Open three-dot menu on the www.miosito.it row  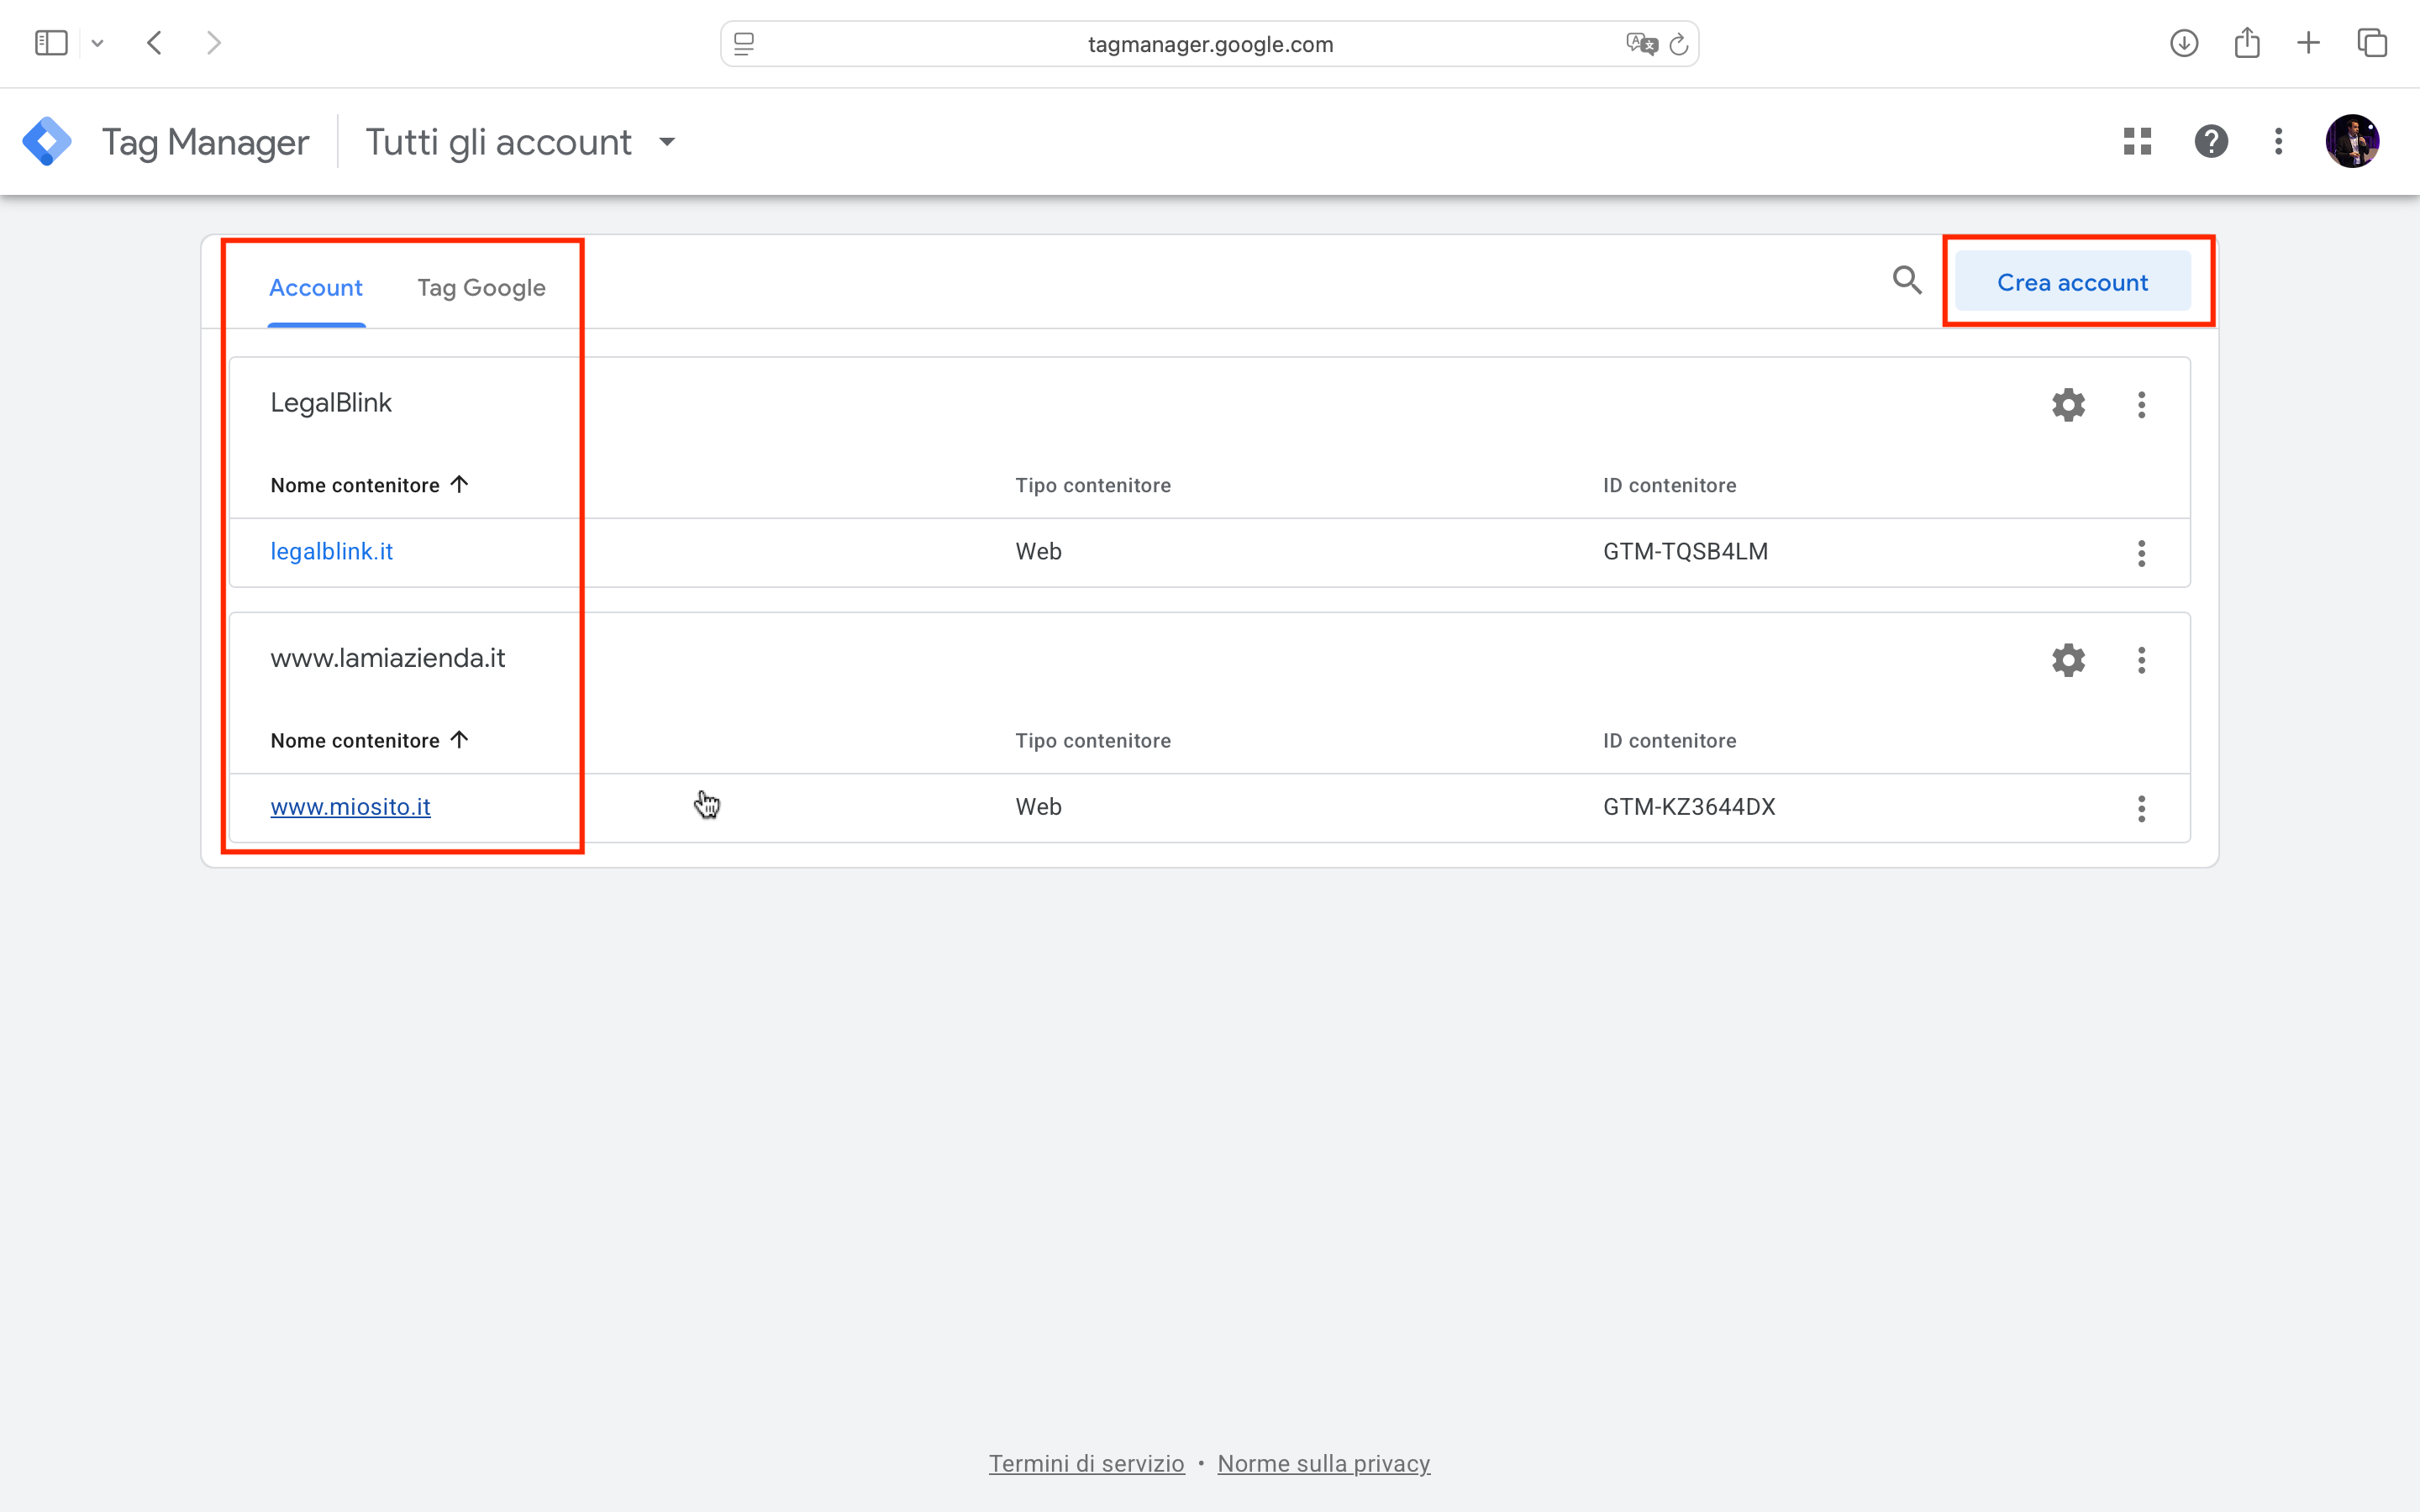[x=2141, y=808]
